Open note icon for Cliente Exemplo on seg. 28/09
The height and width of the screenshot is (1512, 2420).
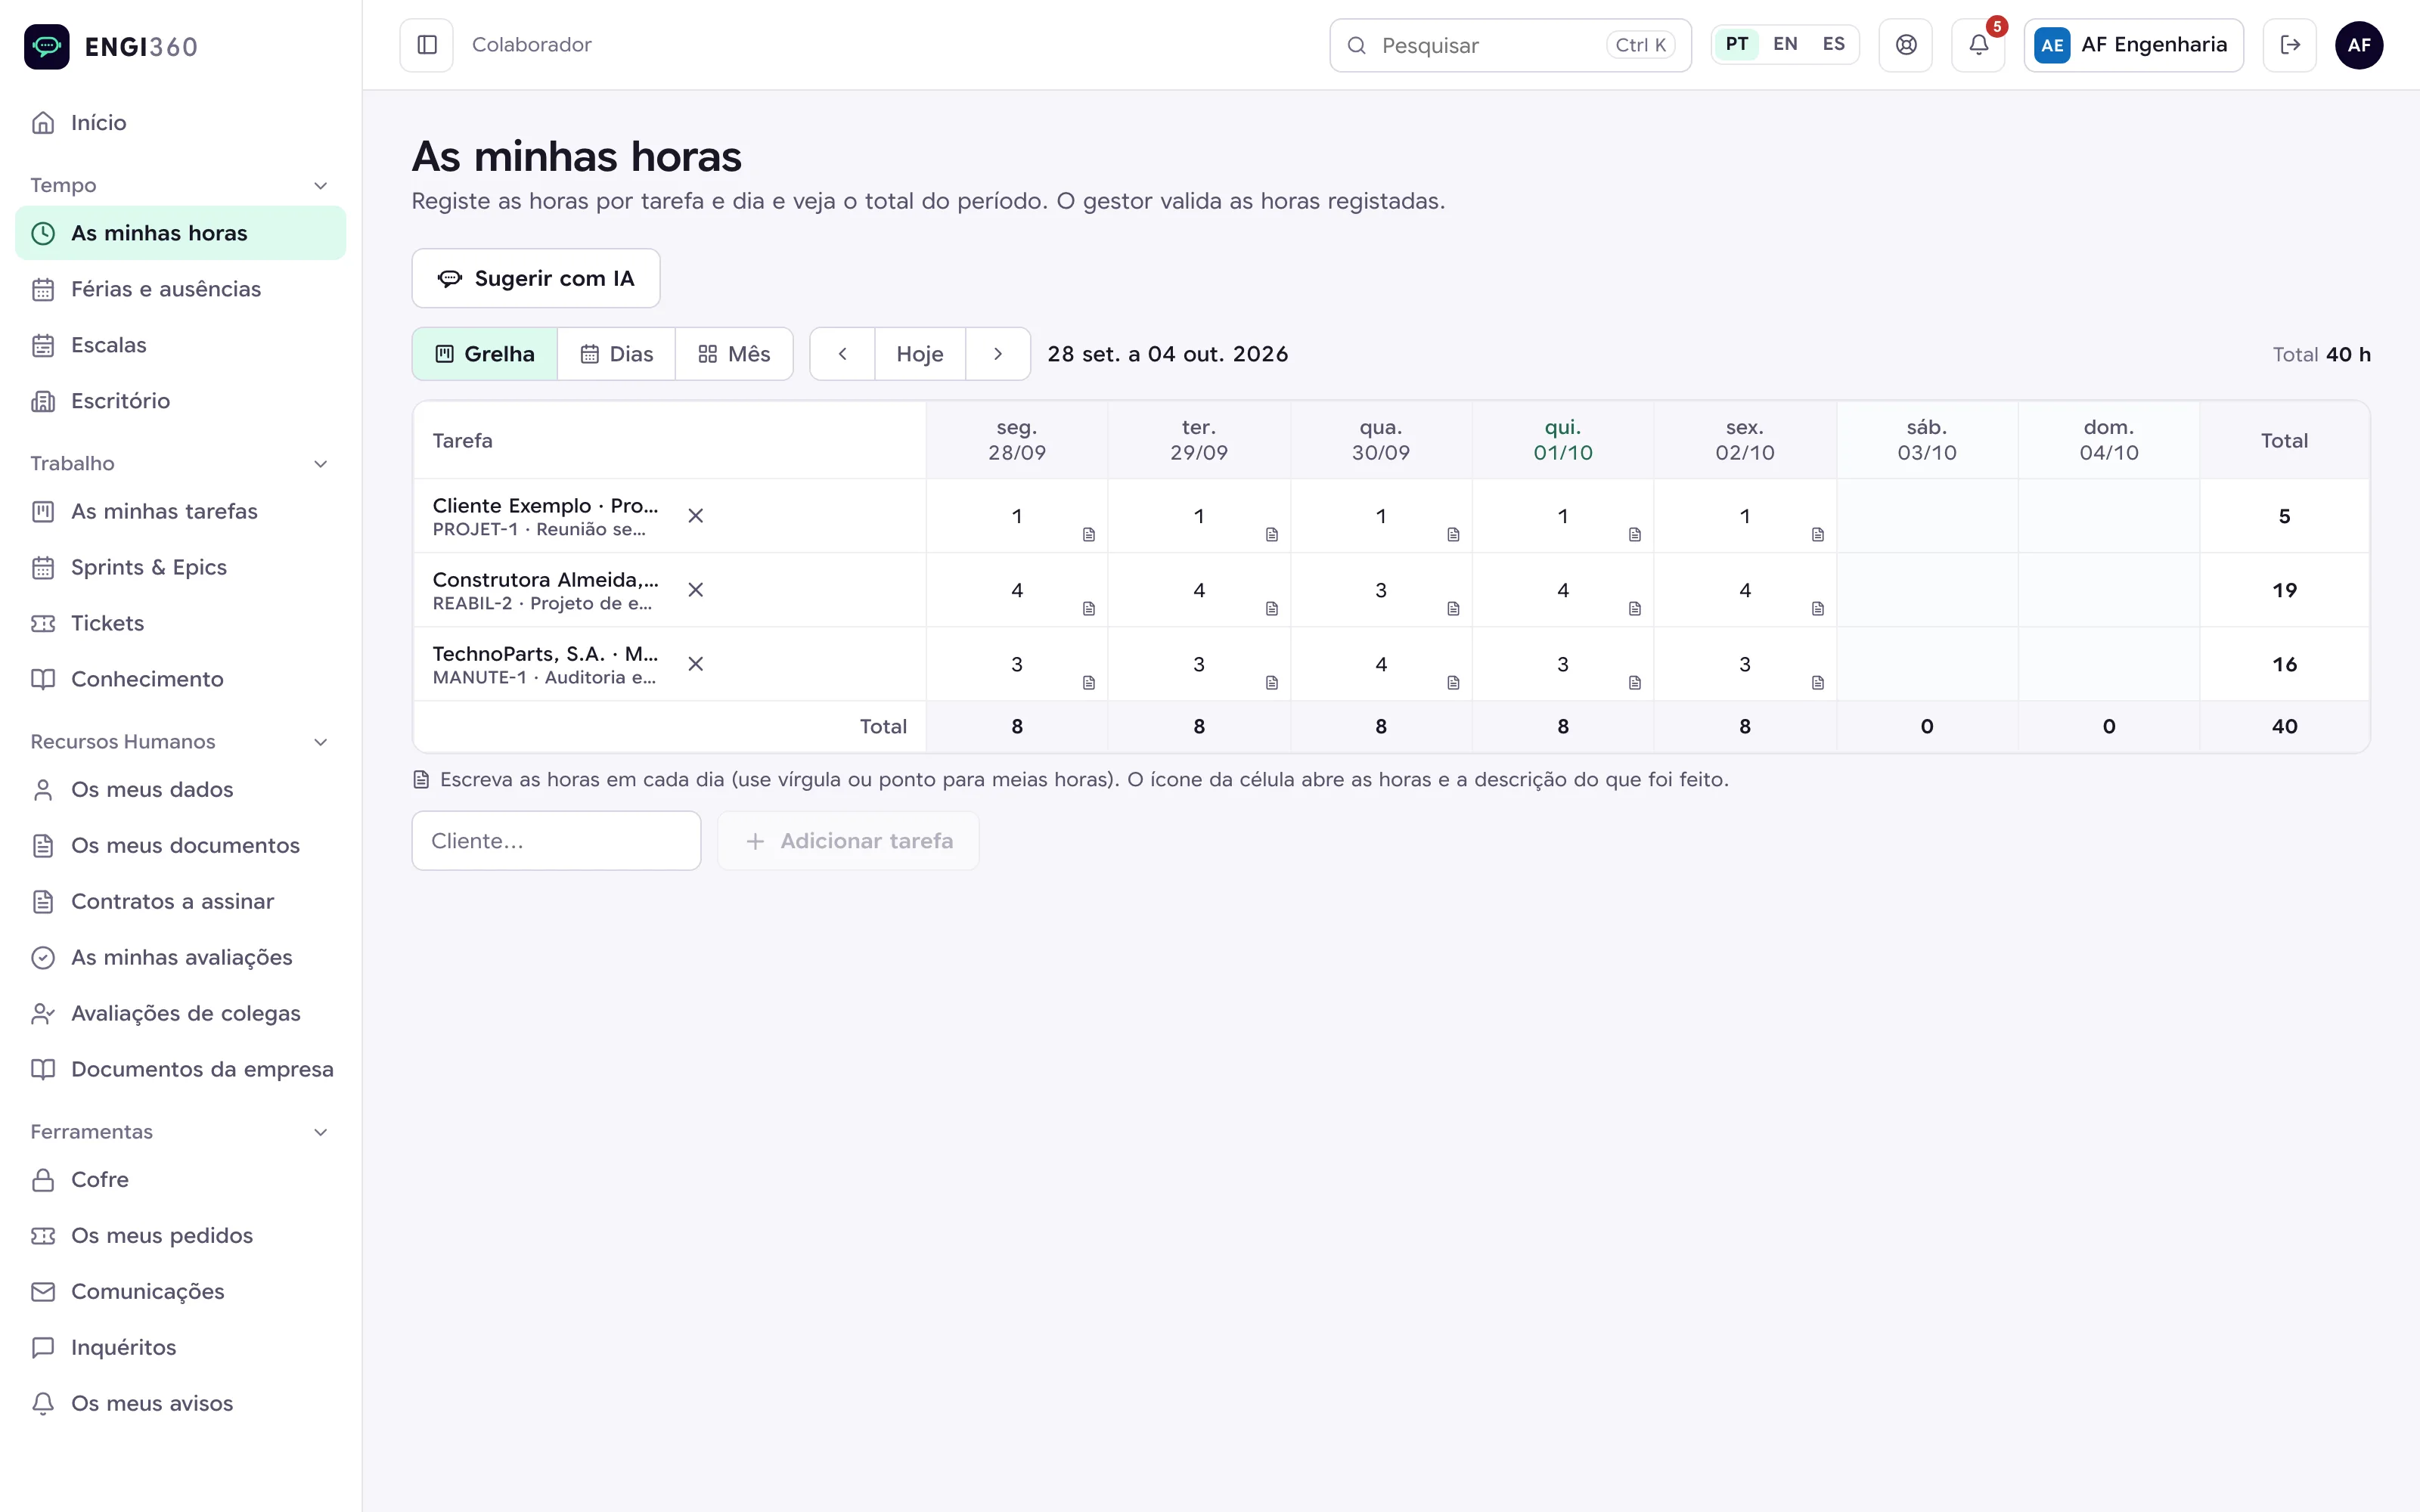point(1089,535)
